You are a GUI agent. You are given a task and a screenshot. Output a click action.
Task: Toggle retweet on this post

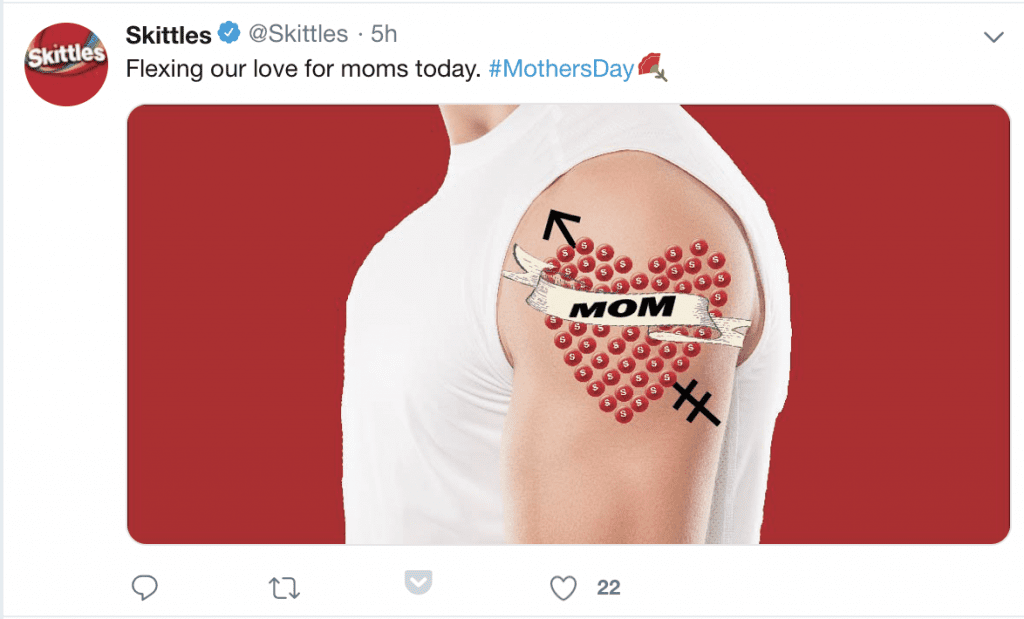point(285,588)
